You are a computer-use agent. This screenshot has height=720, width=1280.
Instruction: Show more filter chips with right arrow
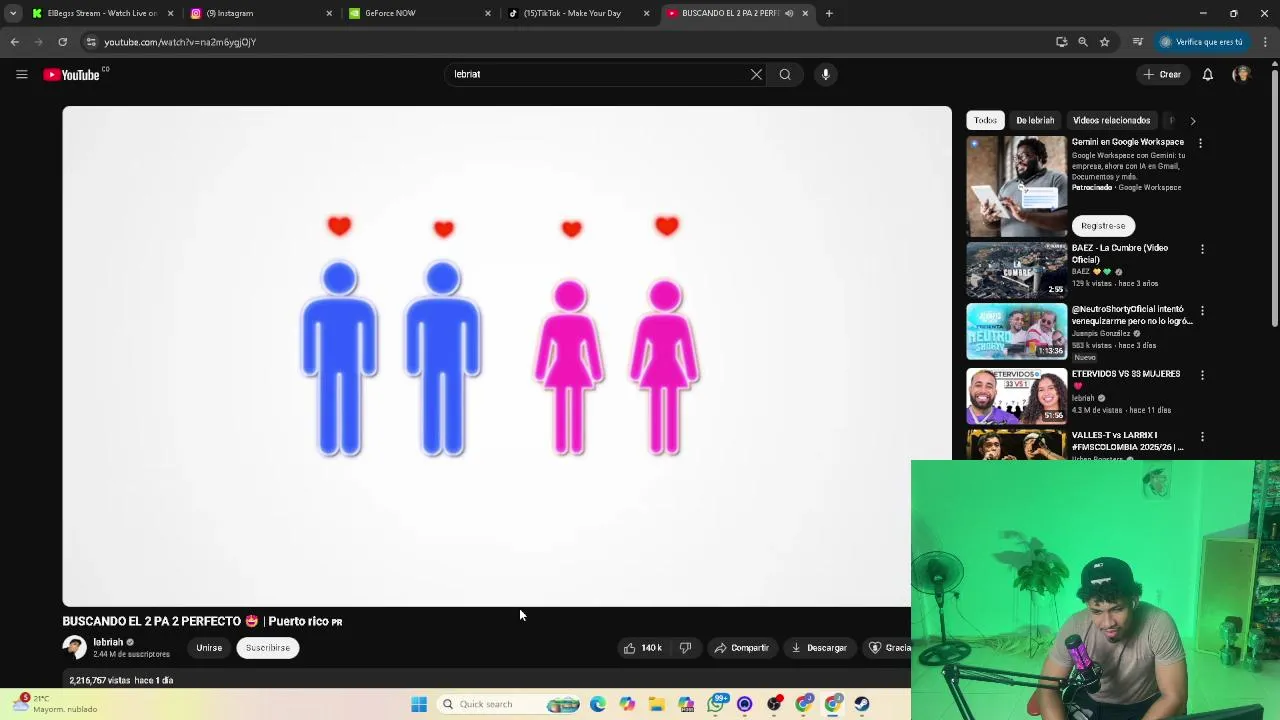click(x=1192, y=120)
